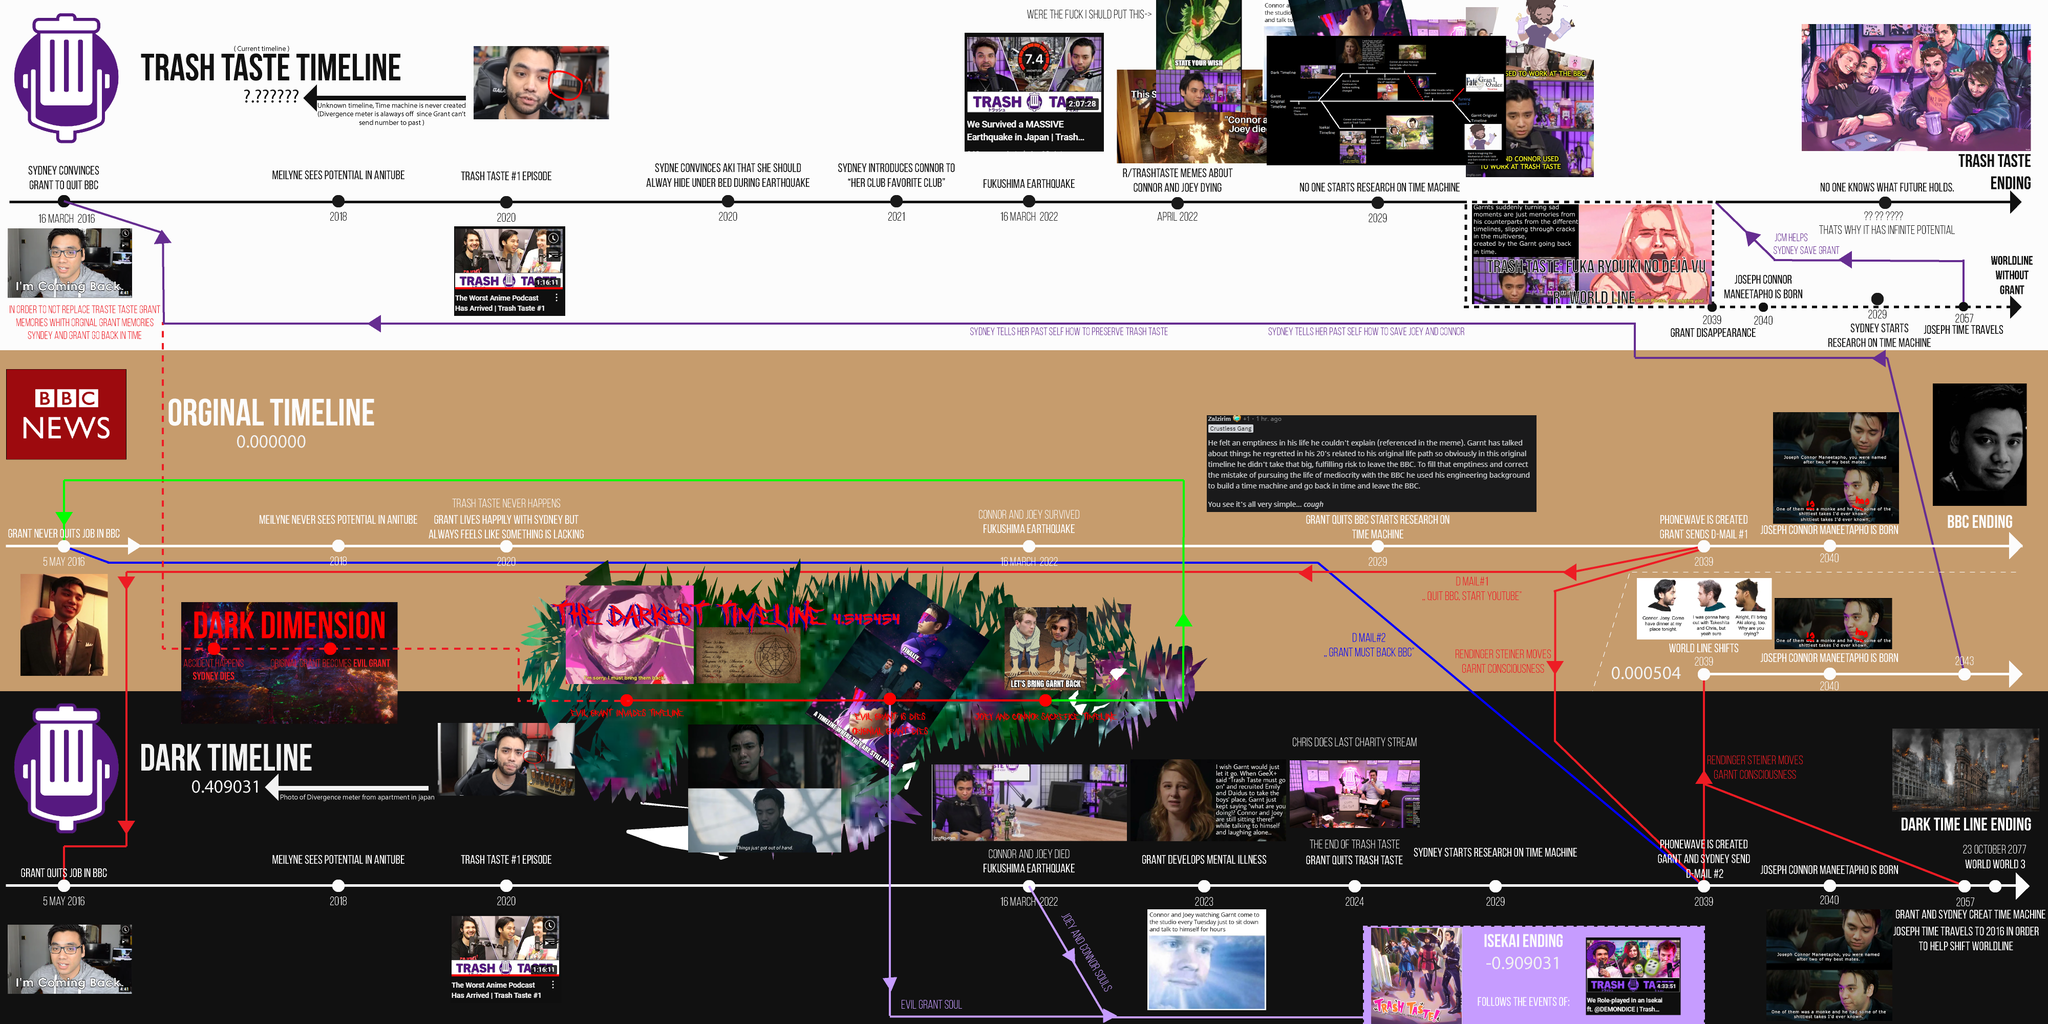Click the Trash Taste logo on Dark Timeline
Screen dimensions: 2048x1024
[67, 770]
